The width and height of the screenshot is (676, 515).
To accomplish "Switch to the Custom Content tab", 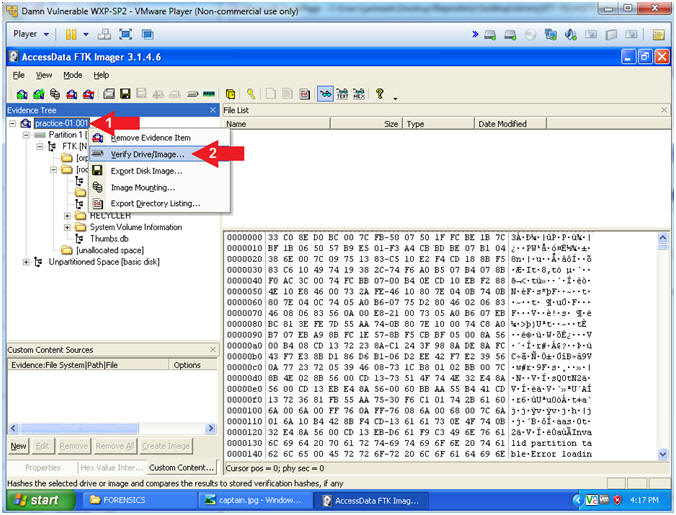I will (181, 468).
